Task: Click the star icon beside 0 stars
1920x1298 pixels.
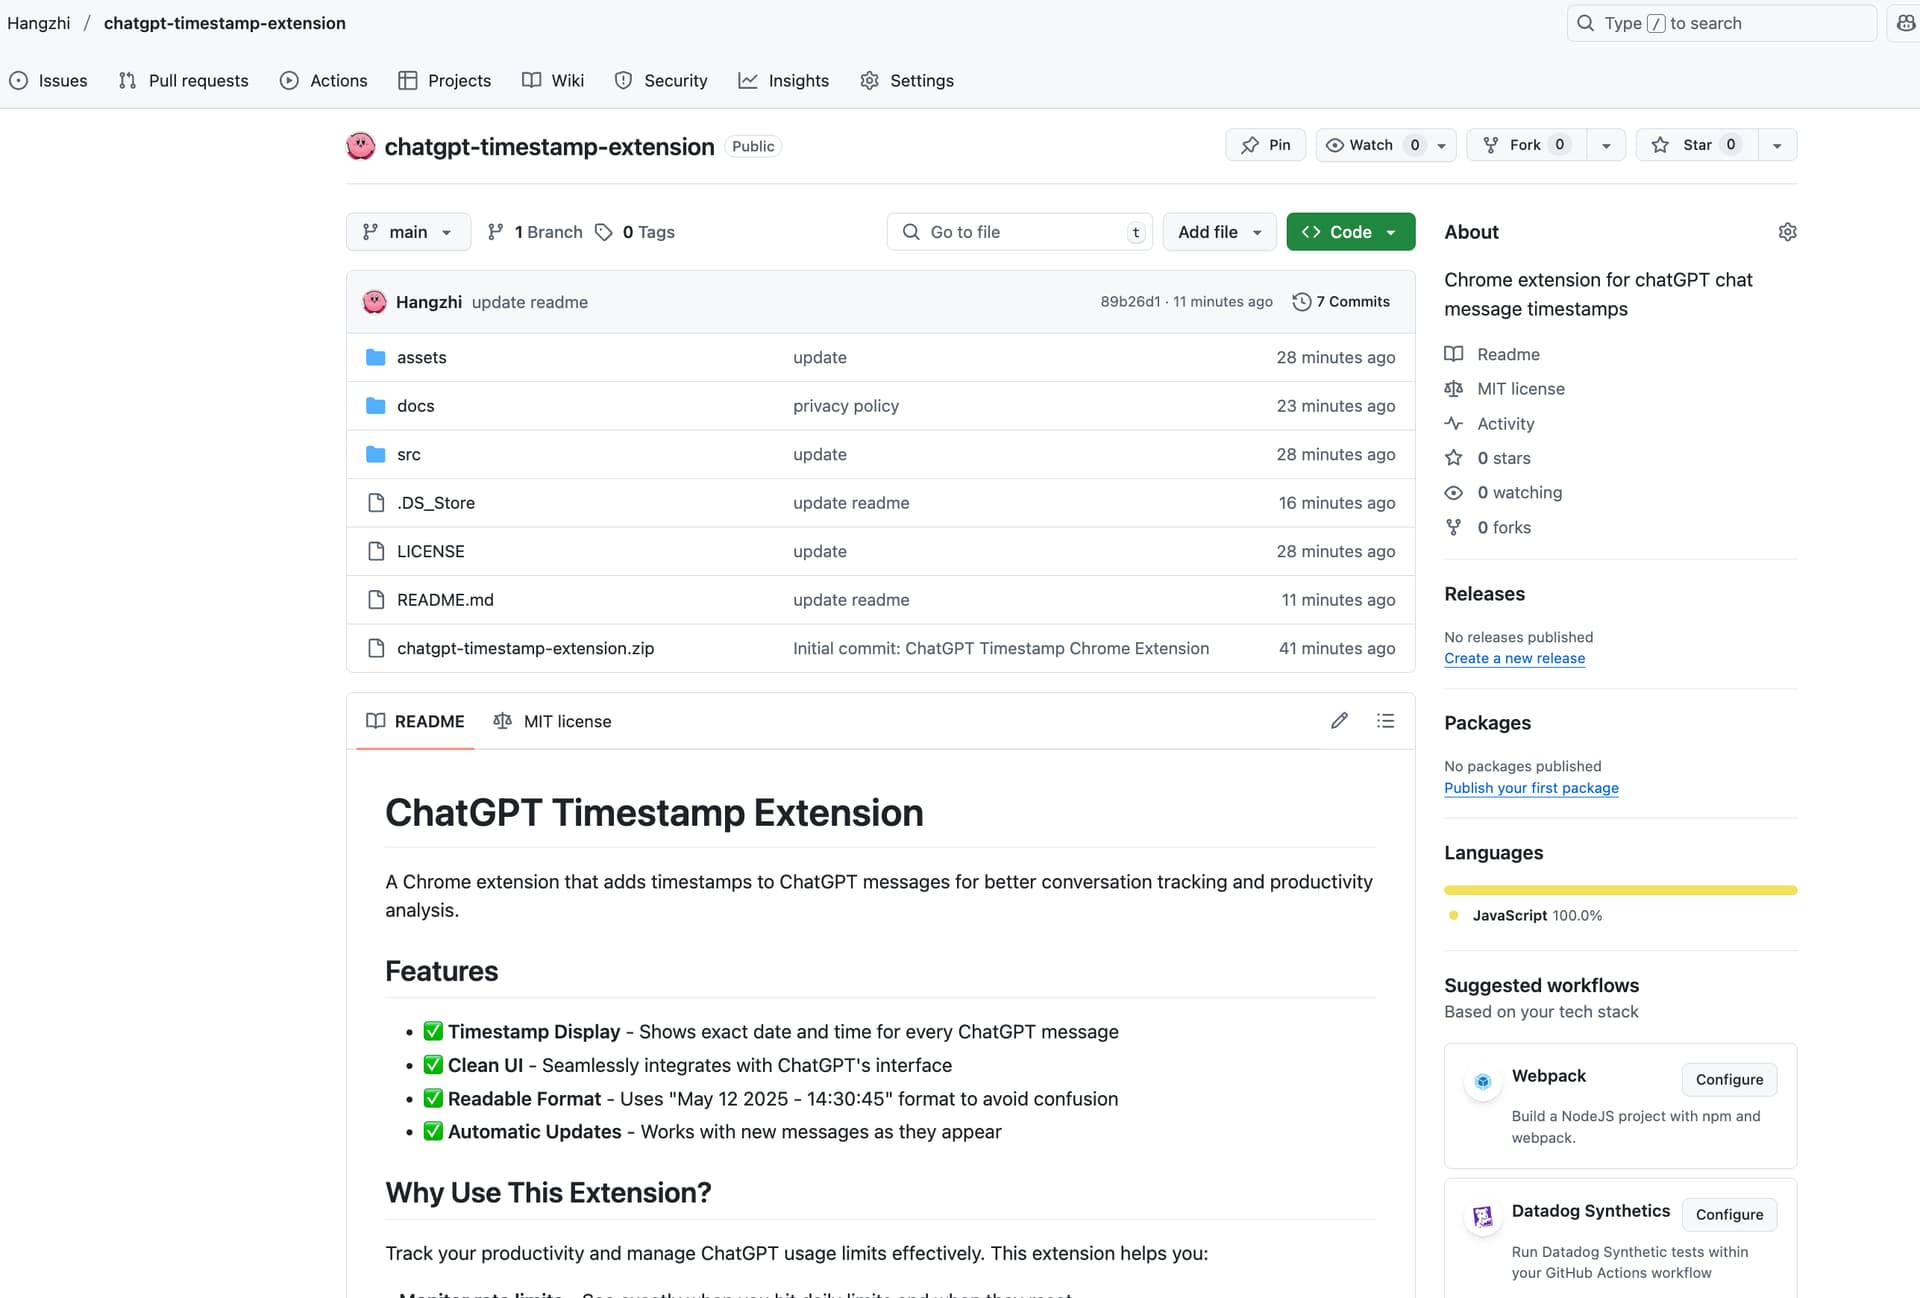Action: (1454, 458)
